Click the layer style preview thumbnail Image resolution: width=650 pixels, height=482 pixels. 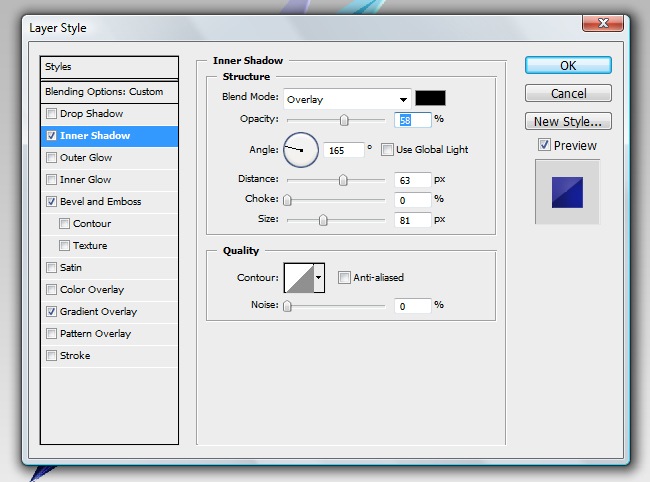pyautogui.click(x=566, y=189)
